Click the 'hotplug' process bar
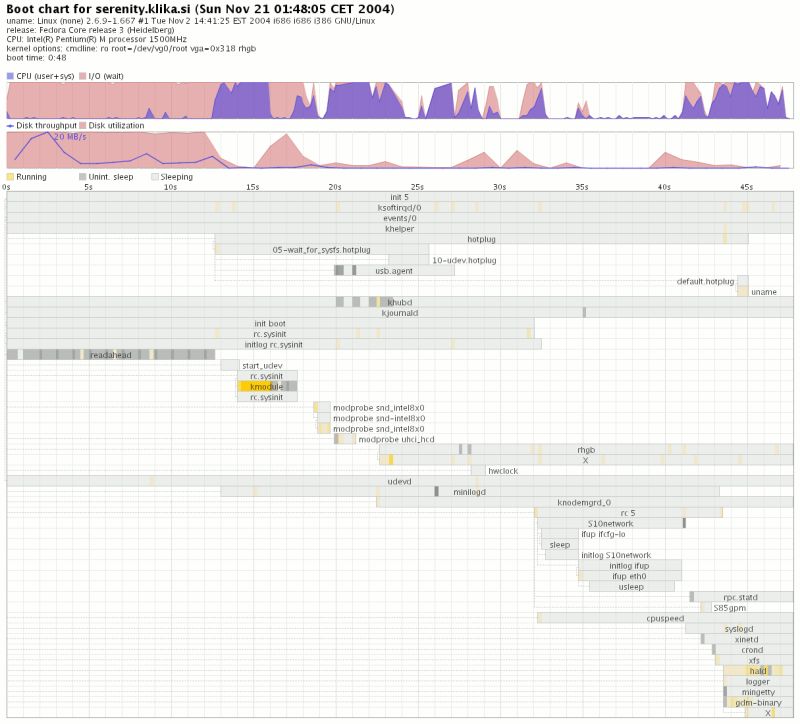This screenshot has width=800, height=724. [481, 239]
